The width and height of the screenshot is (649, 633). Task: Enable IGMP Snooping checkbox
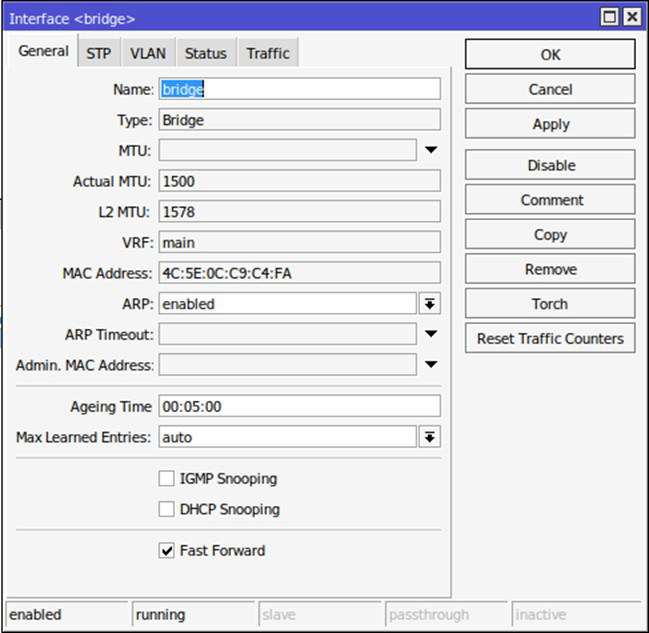click(x=167, y=479)
